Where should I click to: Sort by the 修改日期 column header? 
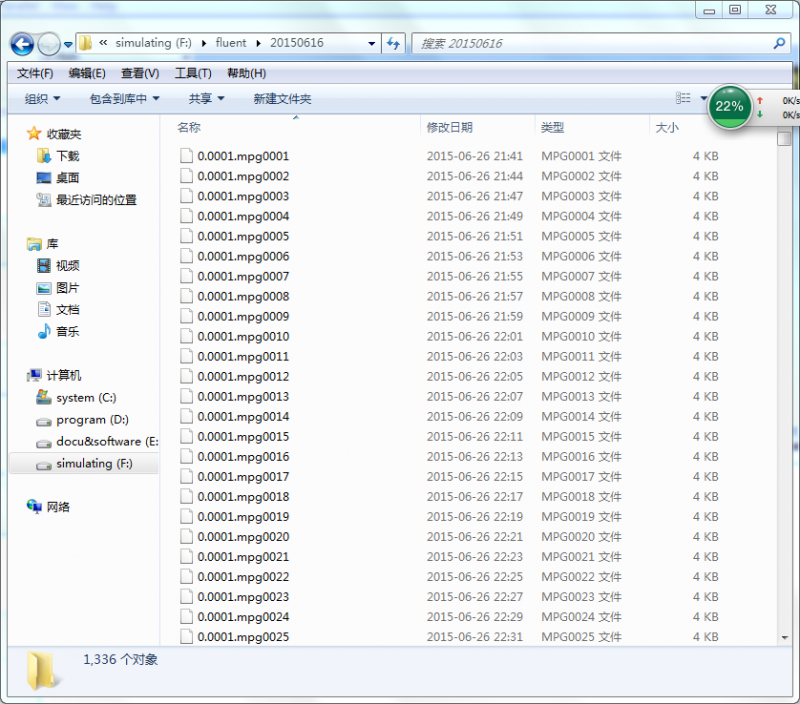tap(449, 128)
